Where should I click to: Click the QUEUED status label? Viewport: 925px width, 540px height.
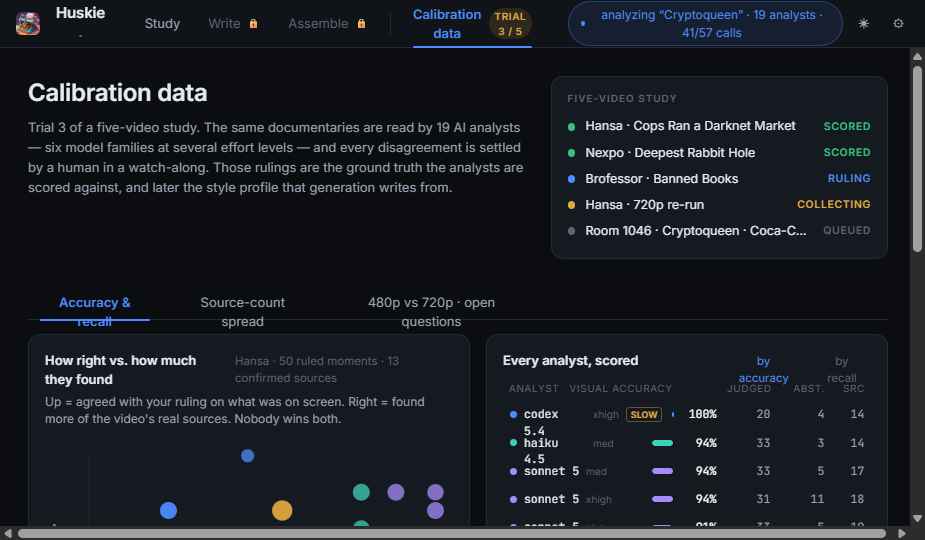(x=847, y=230)
